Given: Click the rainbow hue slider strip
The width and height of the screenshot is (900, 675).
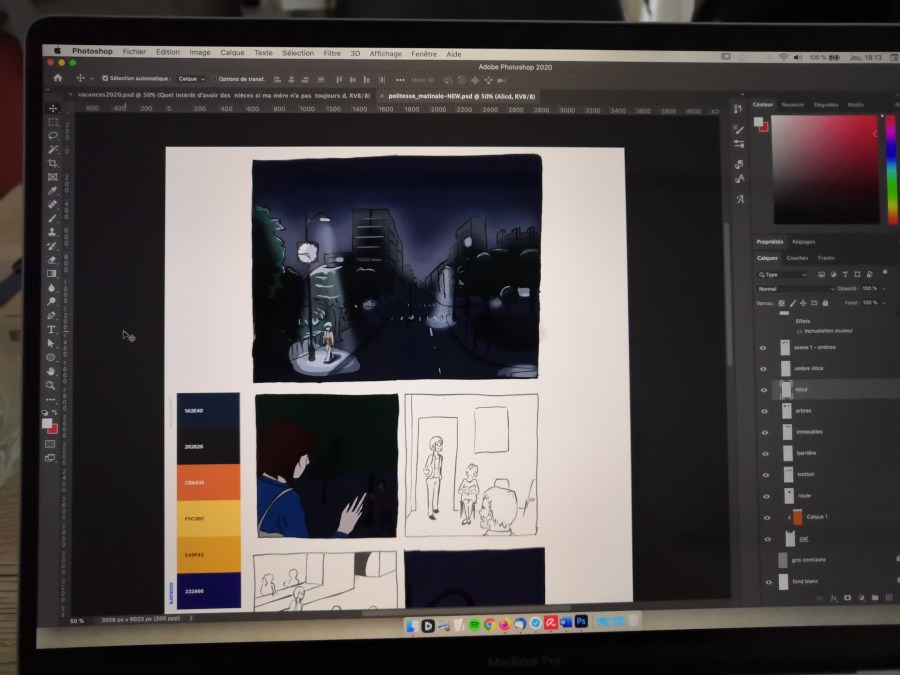Looking at the screenshot, I should pyautogui.click(x=891, y=168).
